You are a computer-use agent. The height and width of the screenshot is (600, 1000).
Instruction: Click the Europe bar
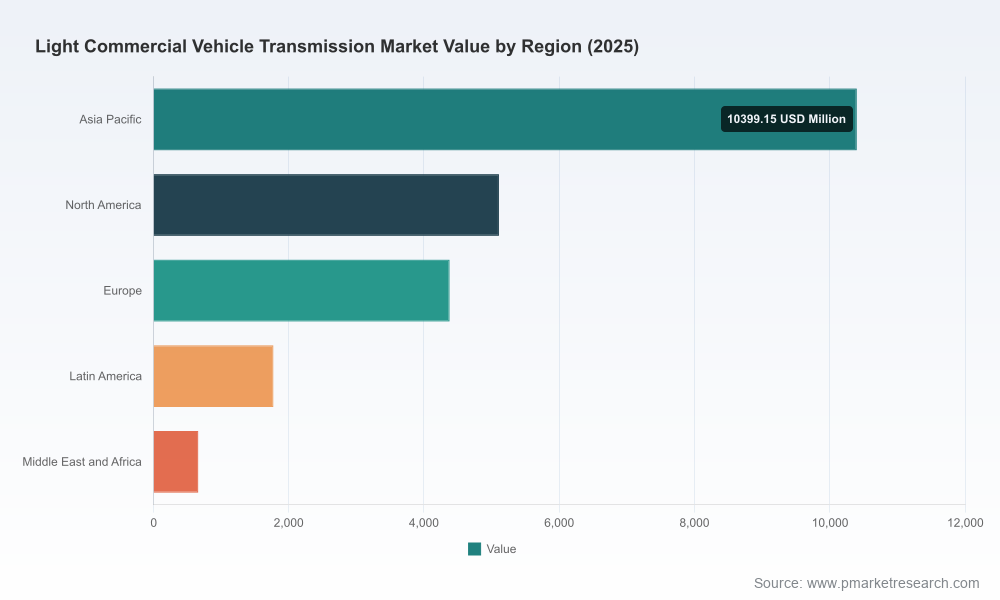[x=301, y=290]
